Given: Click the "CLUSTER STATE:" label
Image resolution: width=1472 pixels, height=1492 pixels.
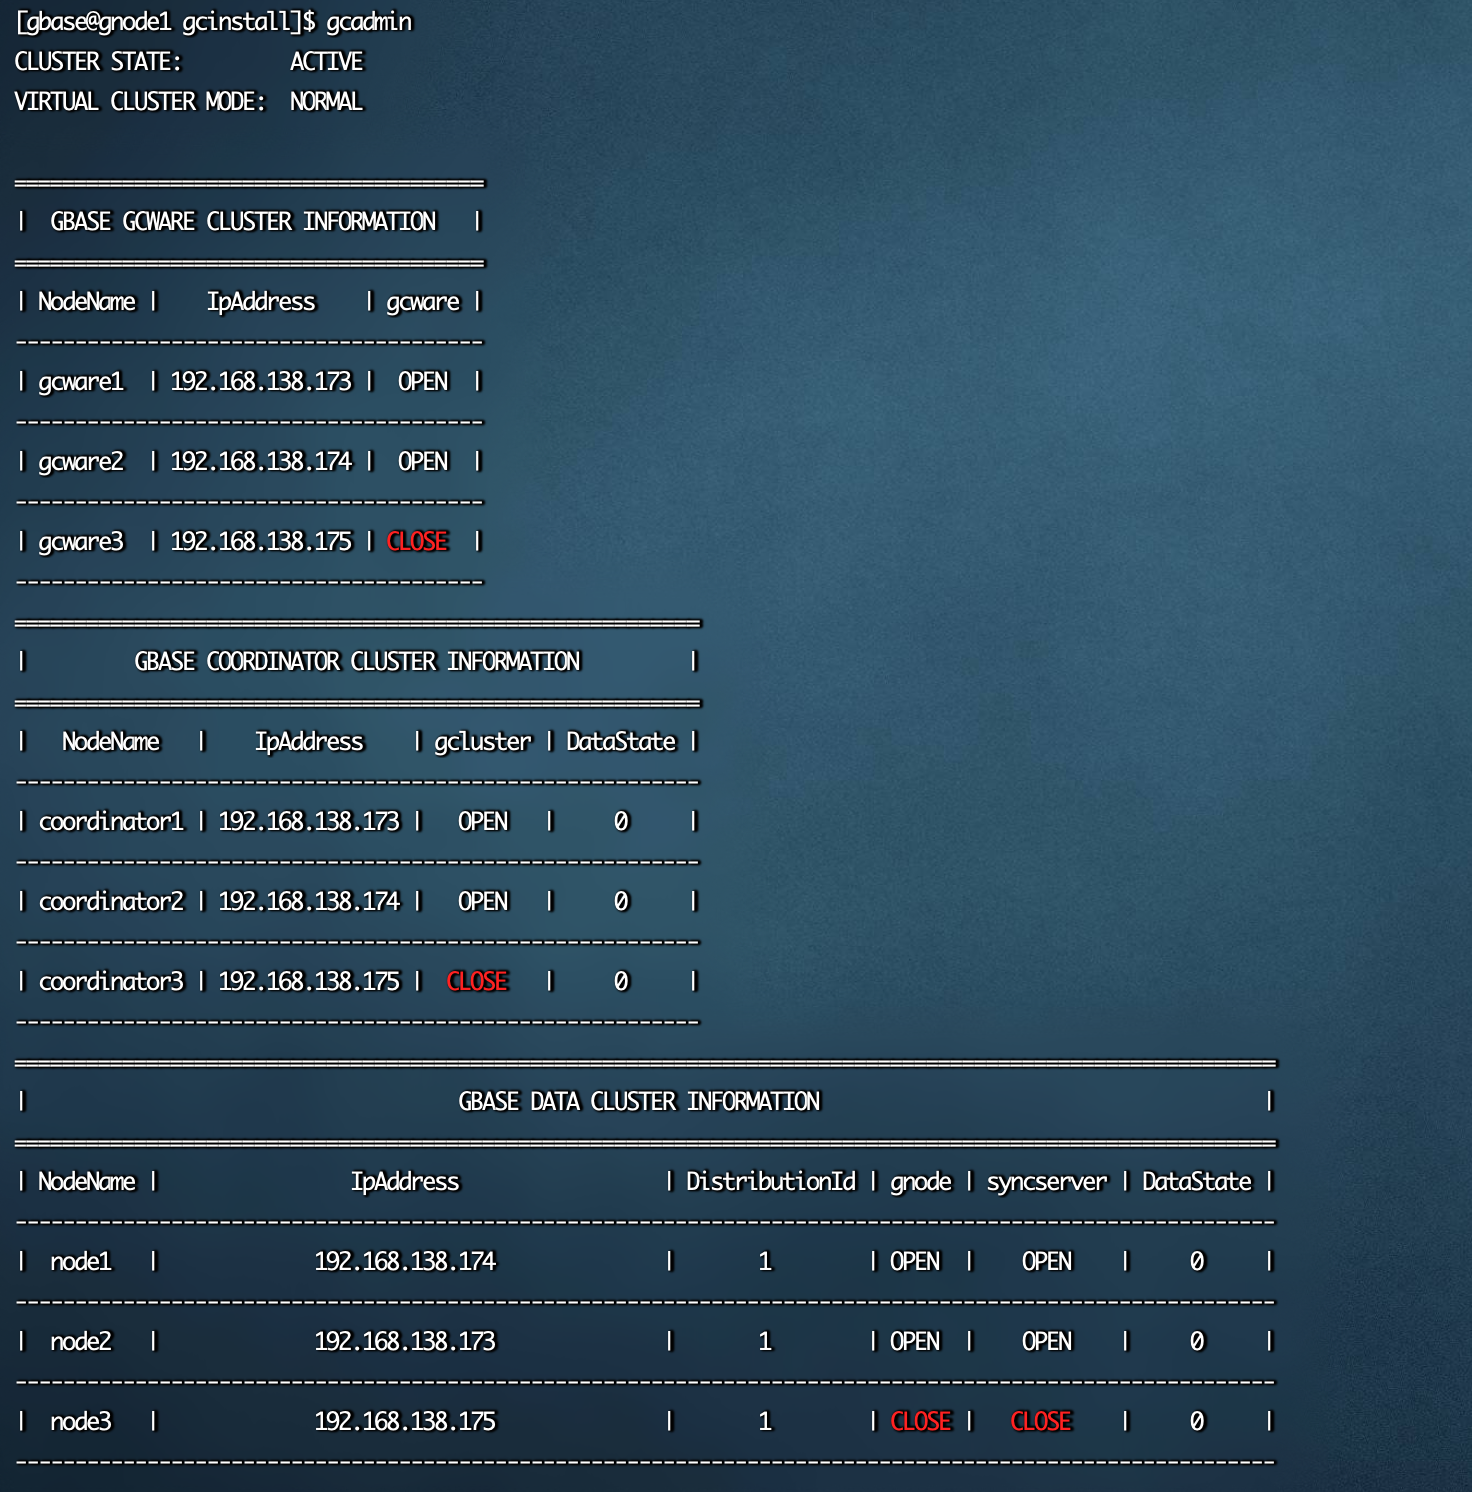Looking at the screenshot, I should click(x=98, y=62).
